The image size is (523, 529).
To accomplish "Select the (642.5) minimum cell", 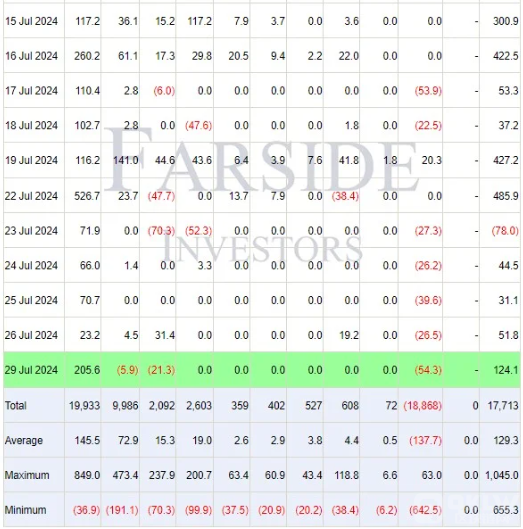I will [x=425, y=510].
